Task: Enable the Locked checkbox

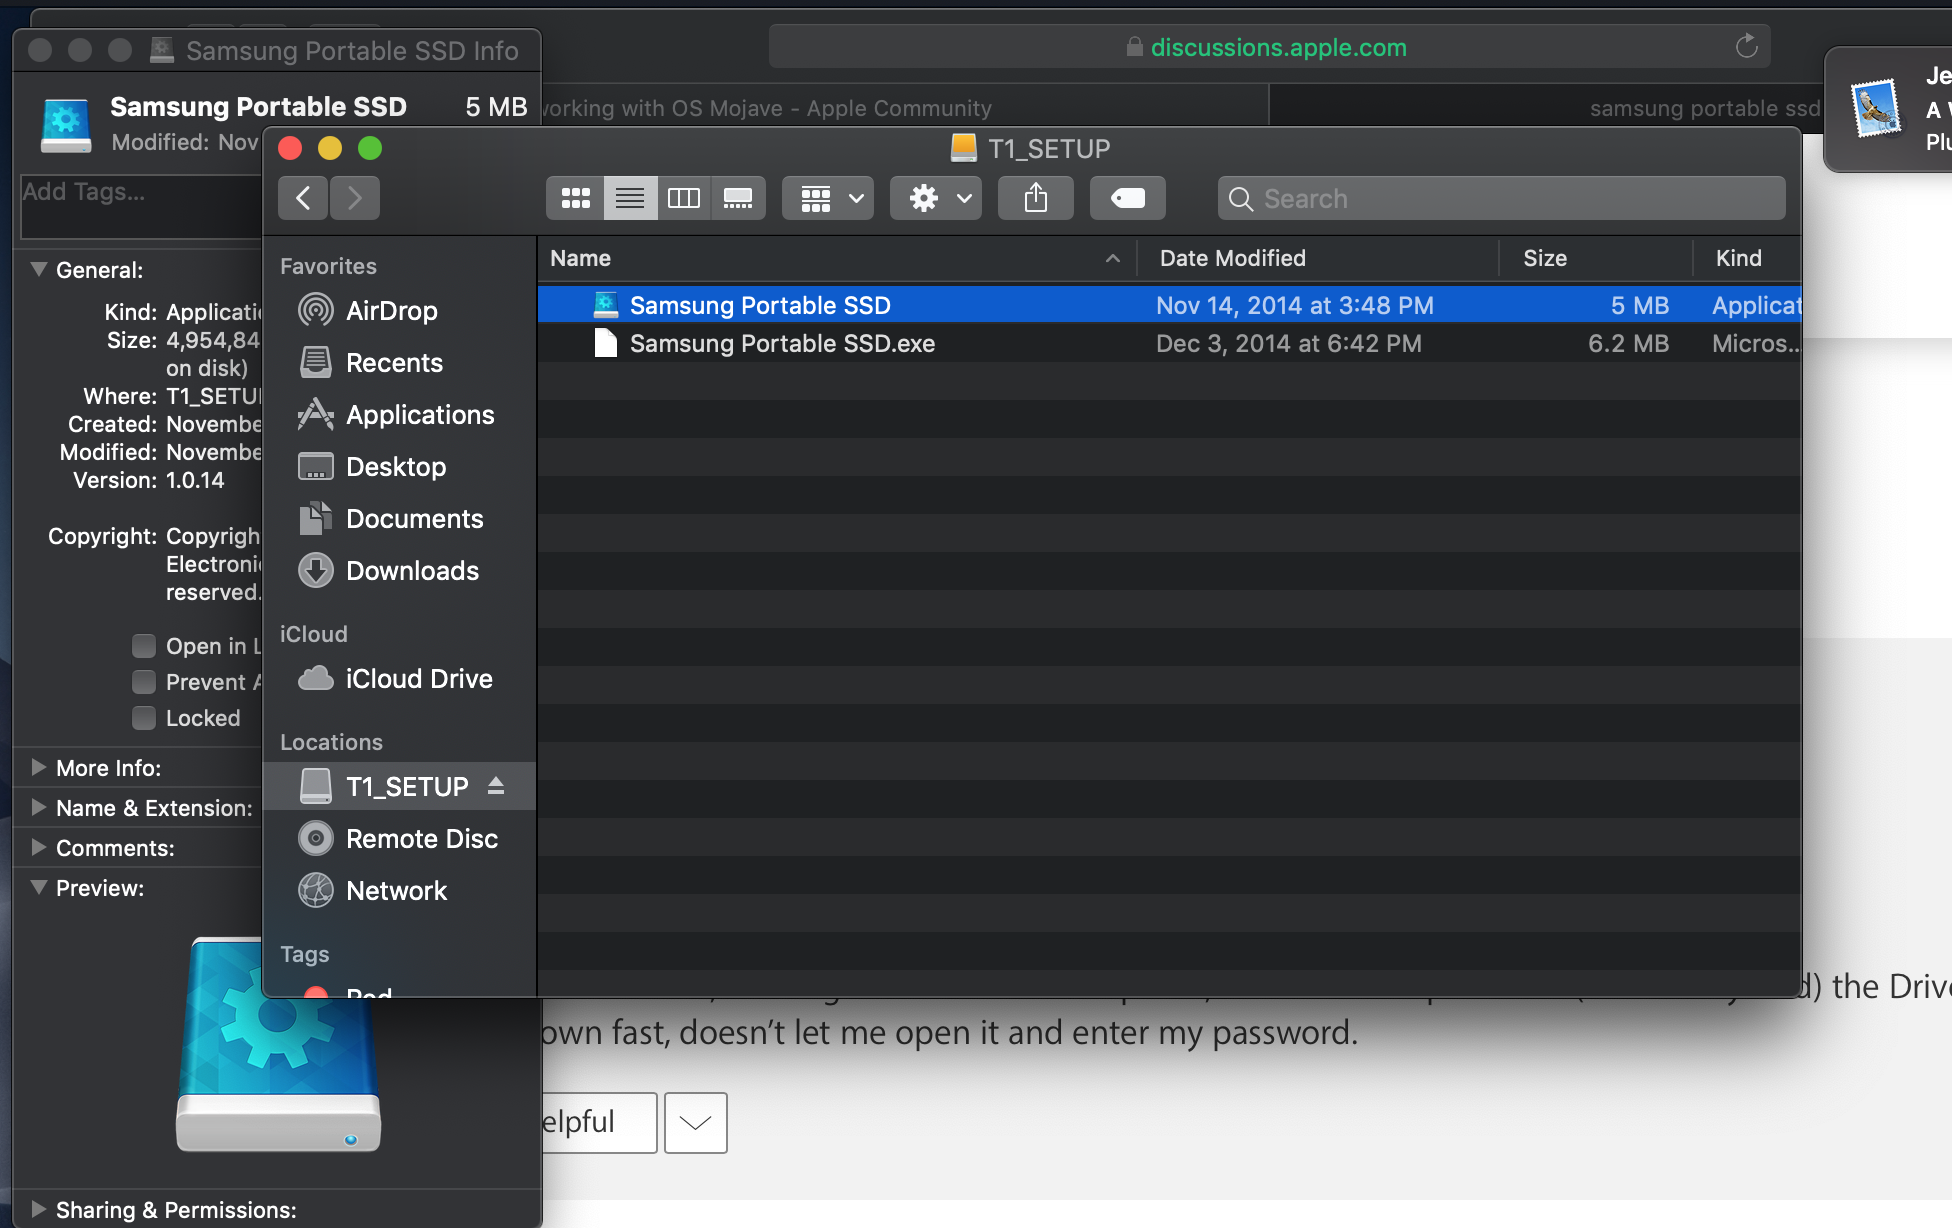Action: [144, 718]
